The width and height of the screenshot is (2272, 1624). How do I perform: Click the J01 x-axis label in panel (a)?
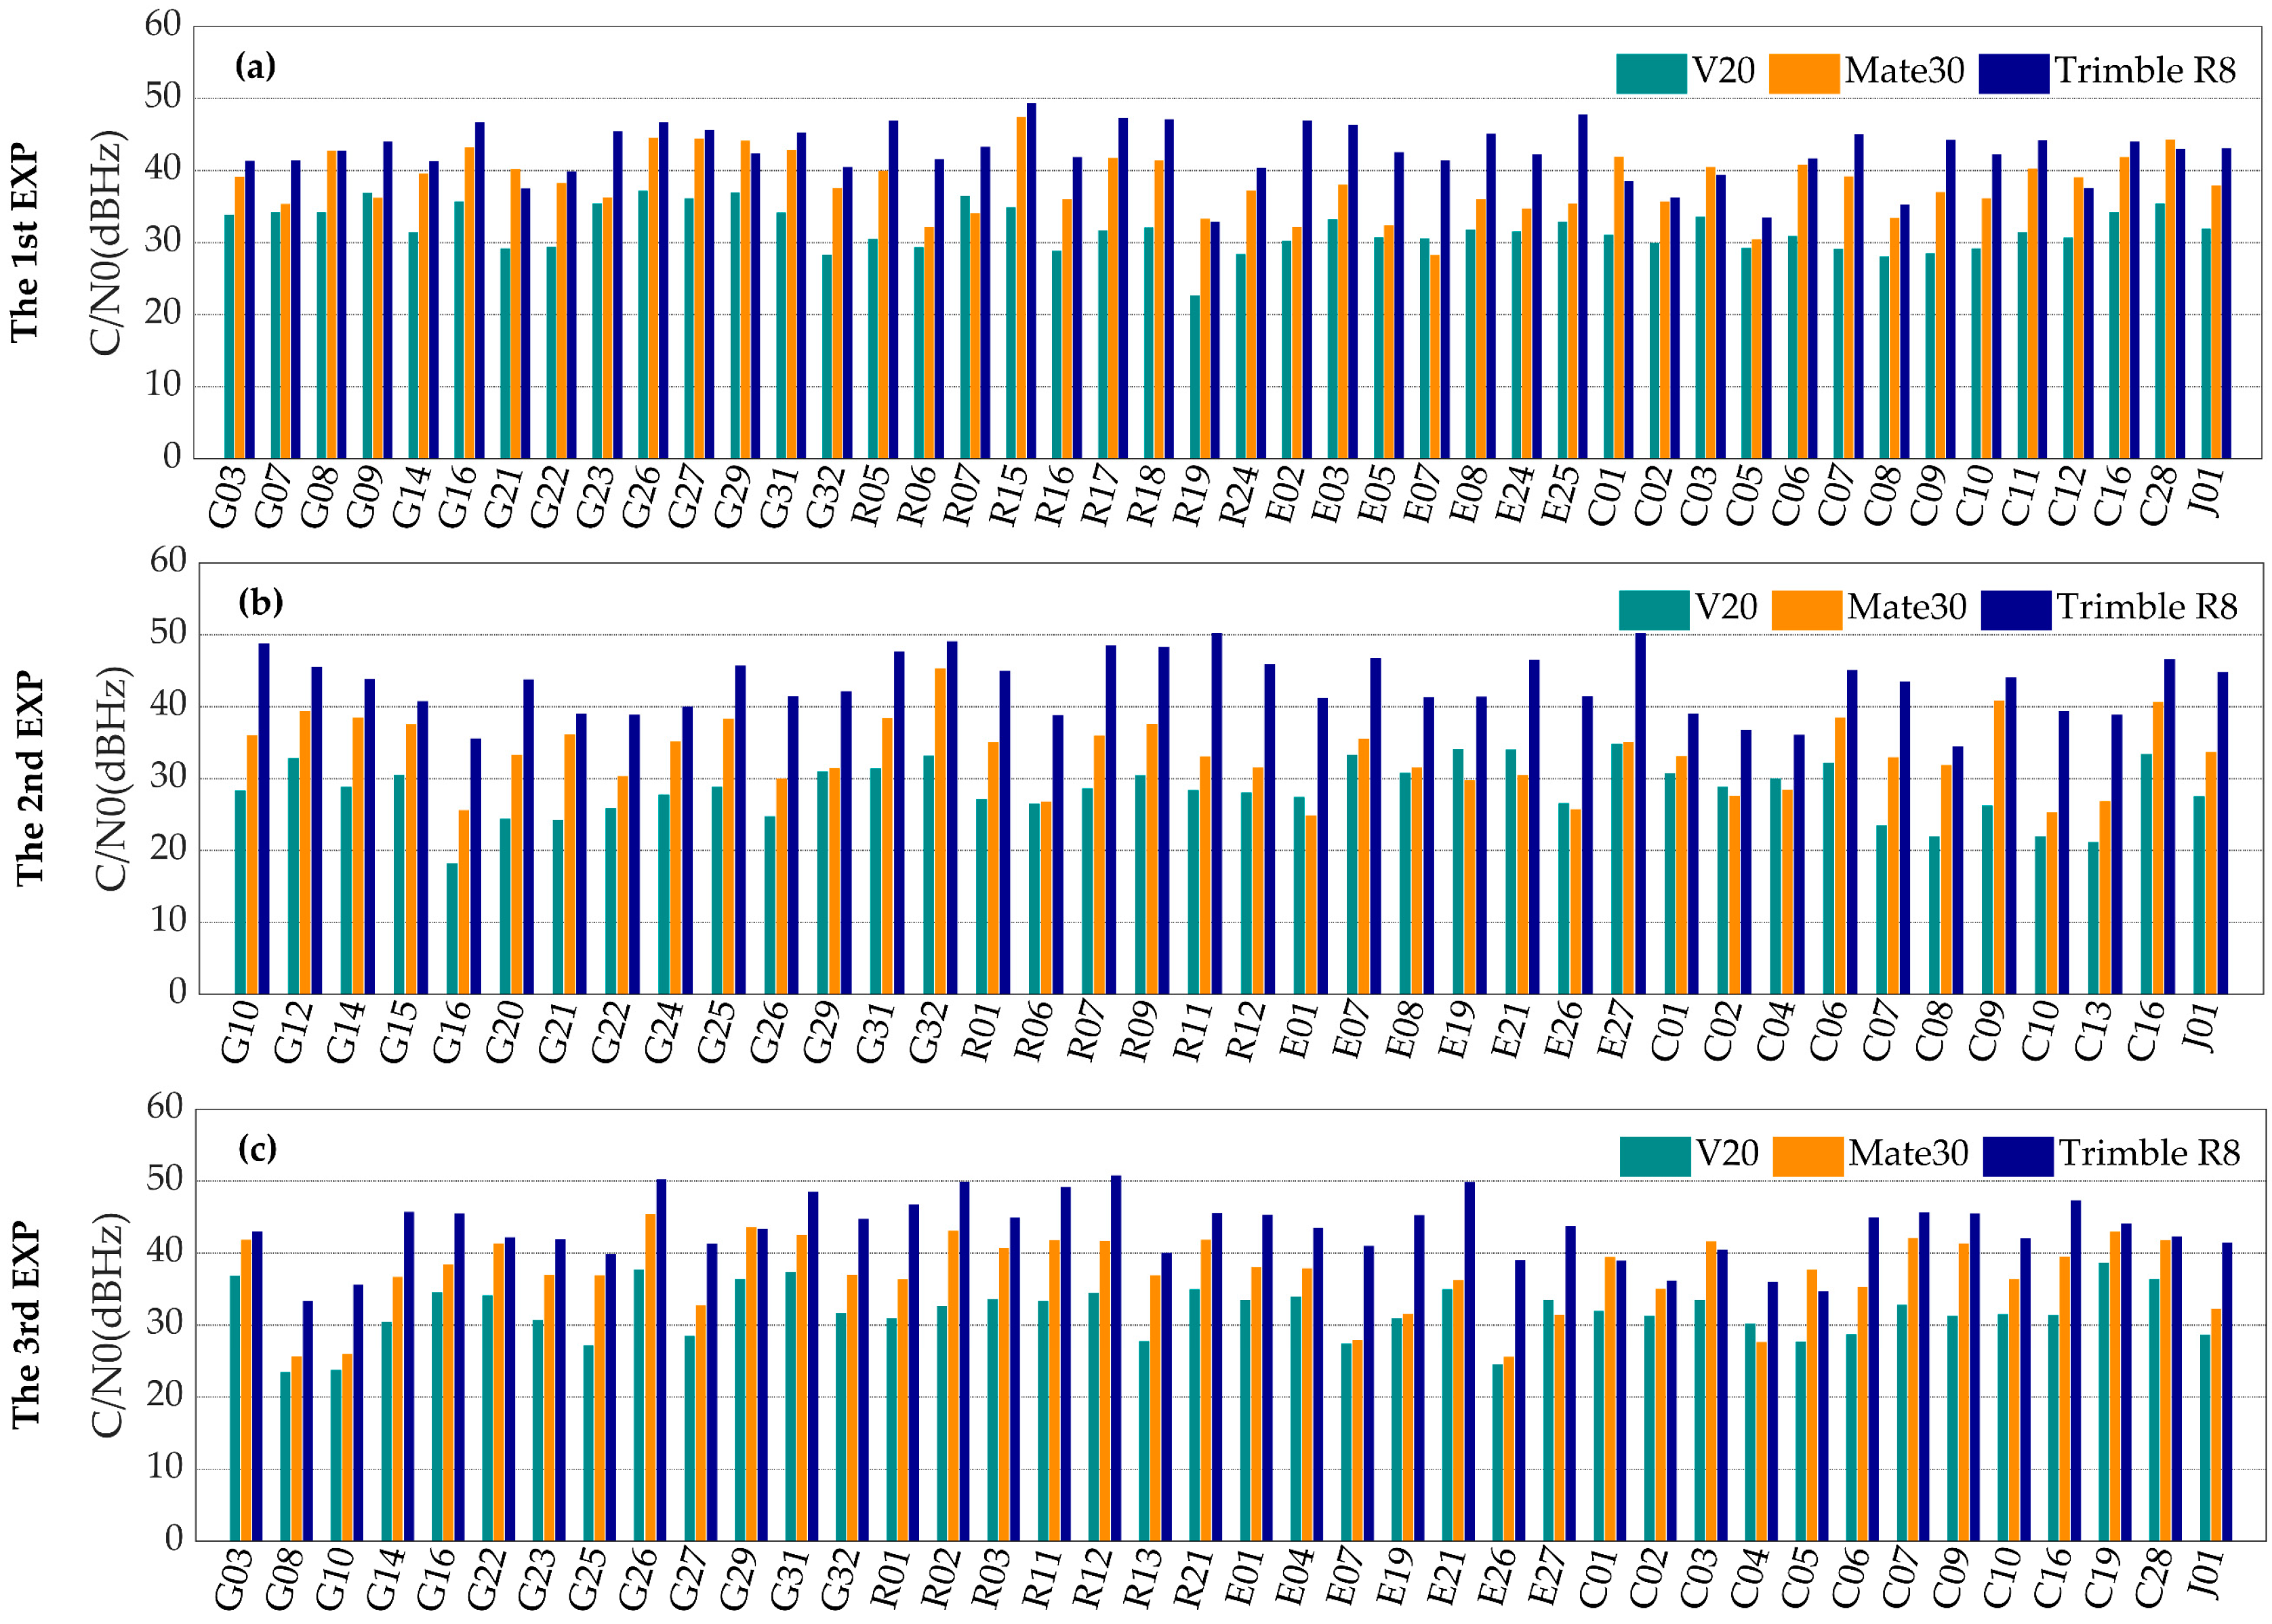point(2206,494)
